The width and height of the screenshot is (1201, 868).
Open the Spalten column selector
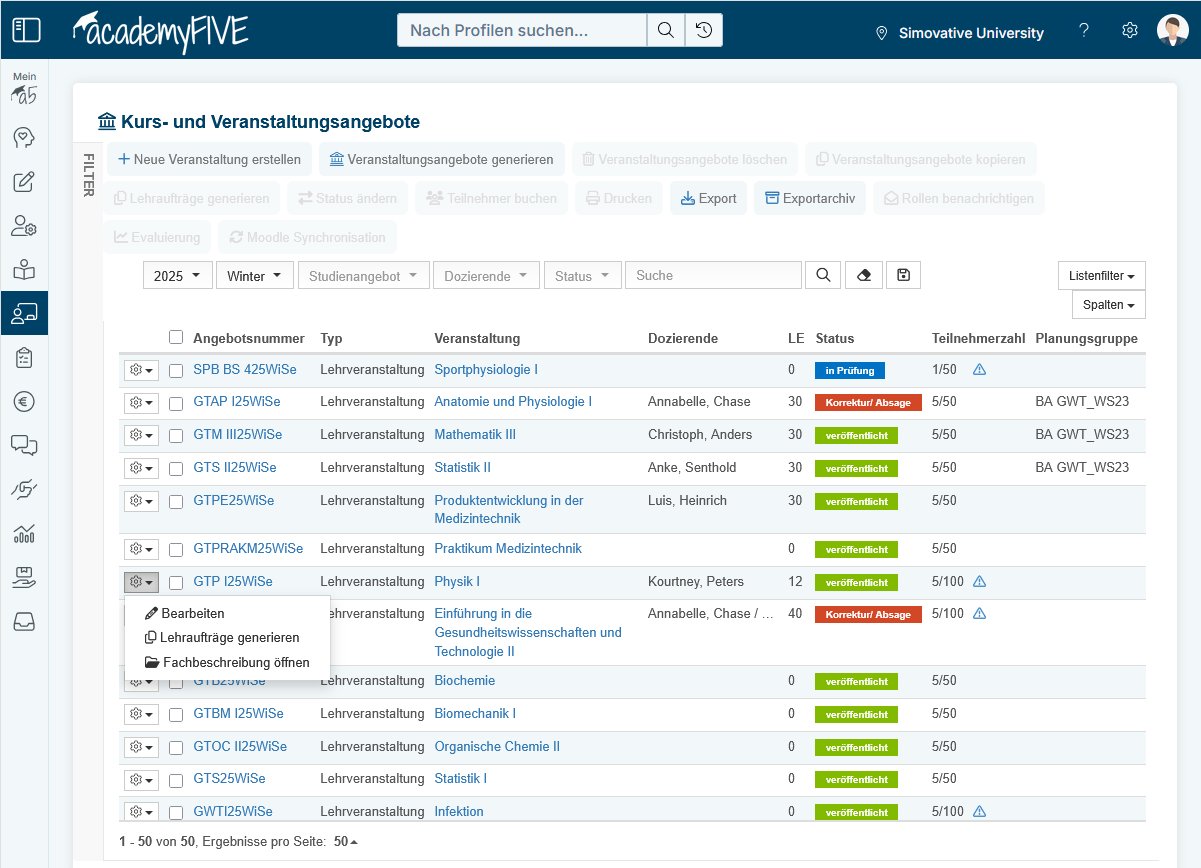point(1108,305)
